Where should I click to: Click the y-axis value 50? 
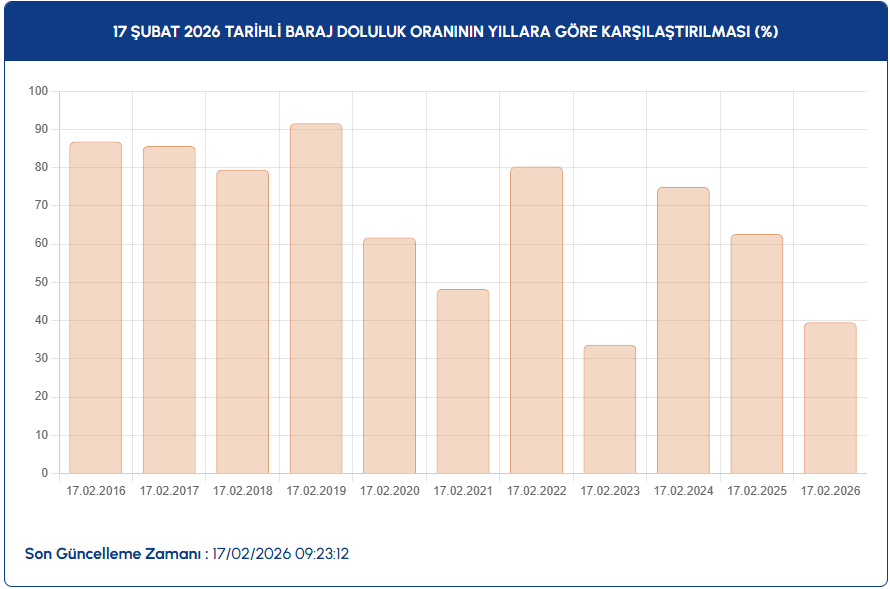[42, 282]
